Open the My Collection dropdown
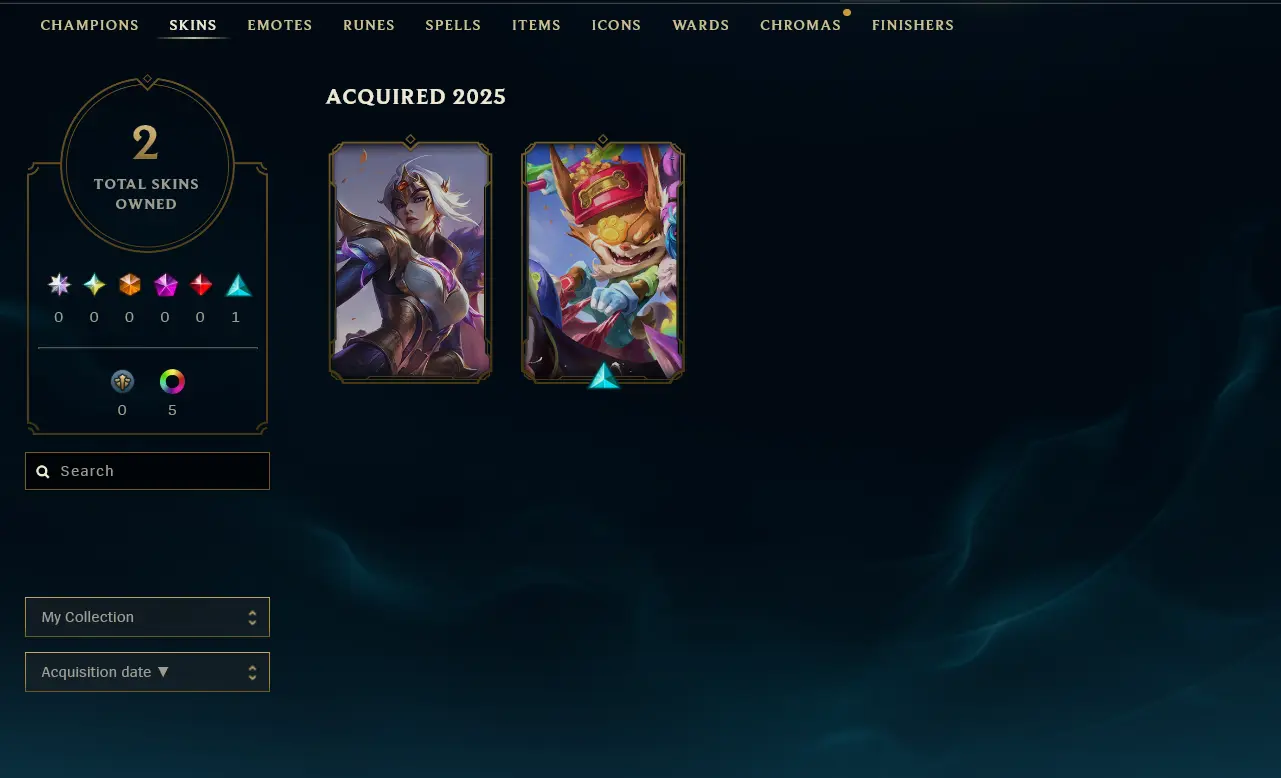The width and height of the screenshot is (1281, 778). point(147,617)
